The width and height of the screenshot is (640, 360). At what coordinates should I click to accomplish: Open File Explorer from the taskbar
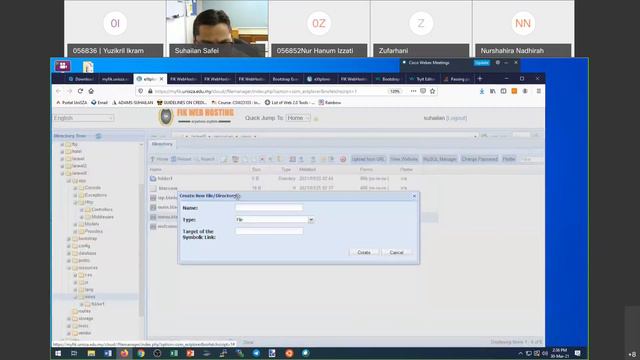[x=91, y=353]
